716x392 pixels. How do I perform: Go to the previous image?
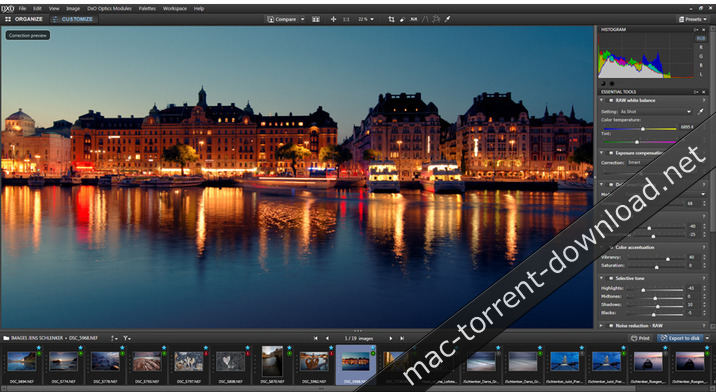[x=327, y=339]
